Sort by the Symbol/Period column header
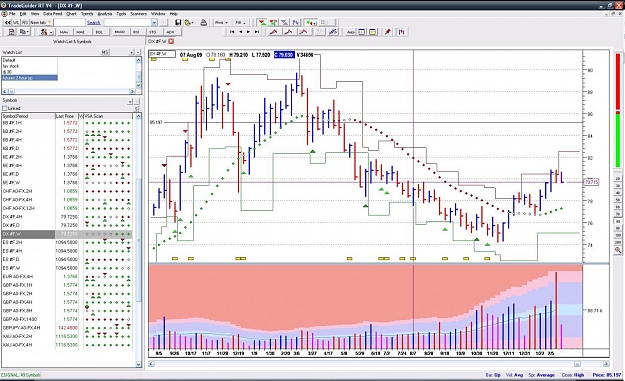The width and height of the screenshot is (625, 381). [28, 116]
